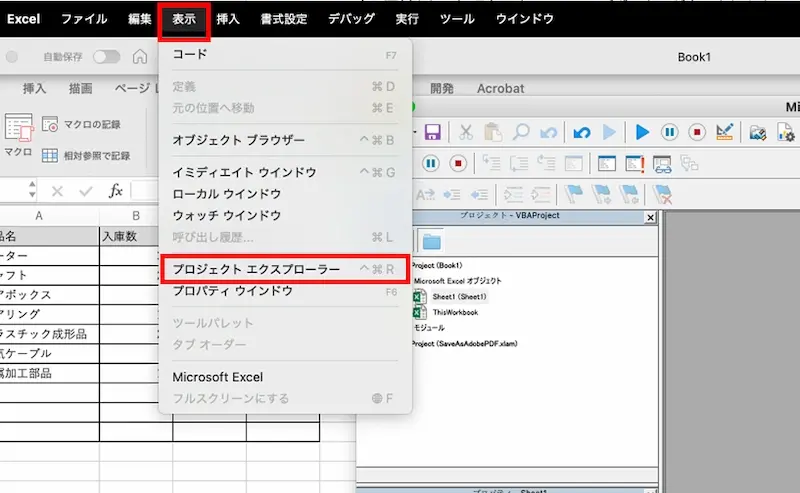Click the Toggle Bookmark flag icon
Image resolution: width=800 pixels, height=493 pixels.
point(574,194)
